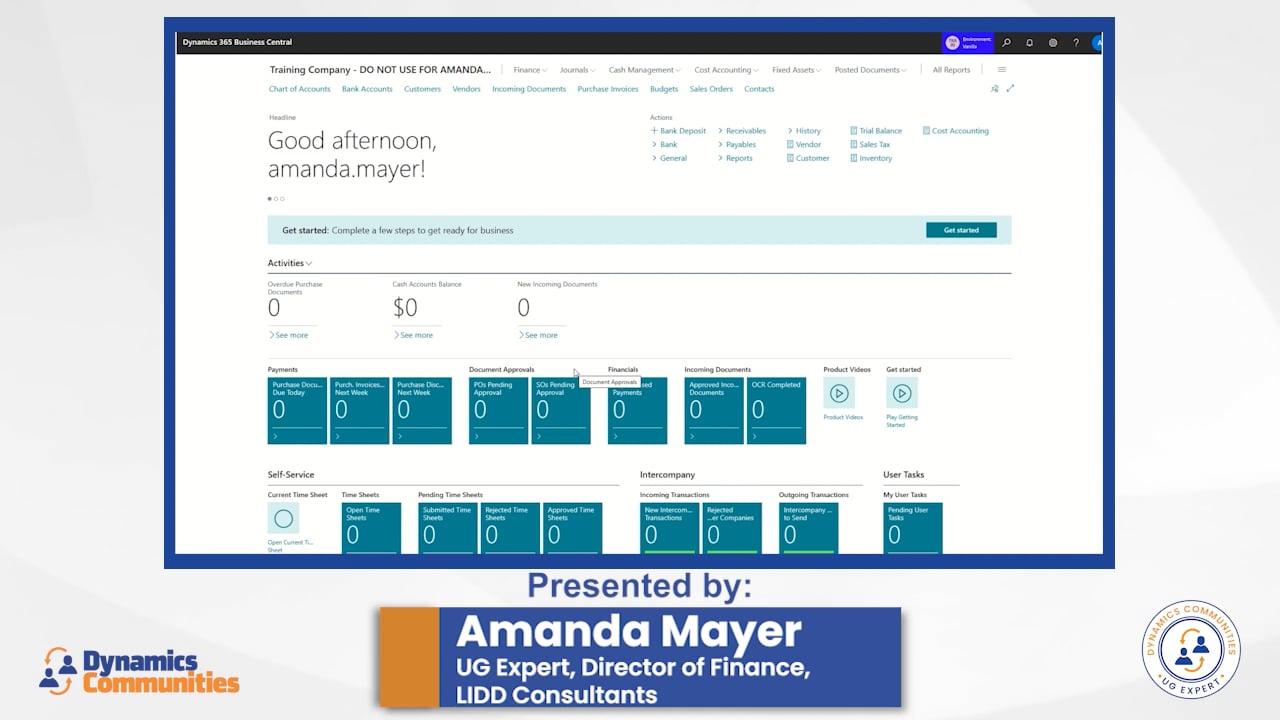The image size is (1280, 720).
Task: Open the Sales Orders list
Action: (x=711, y=89)
